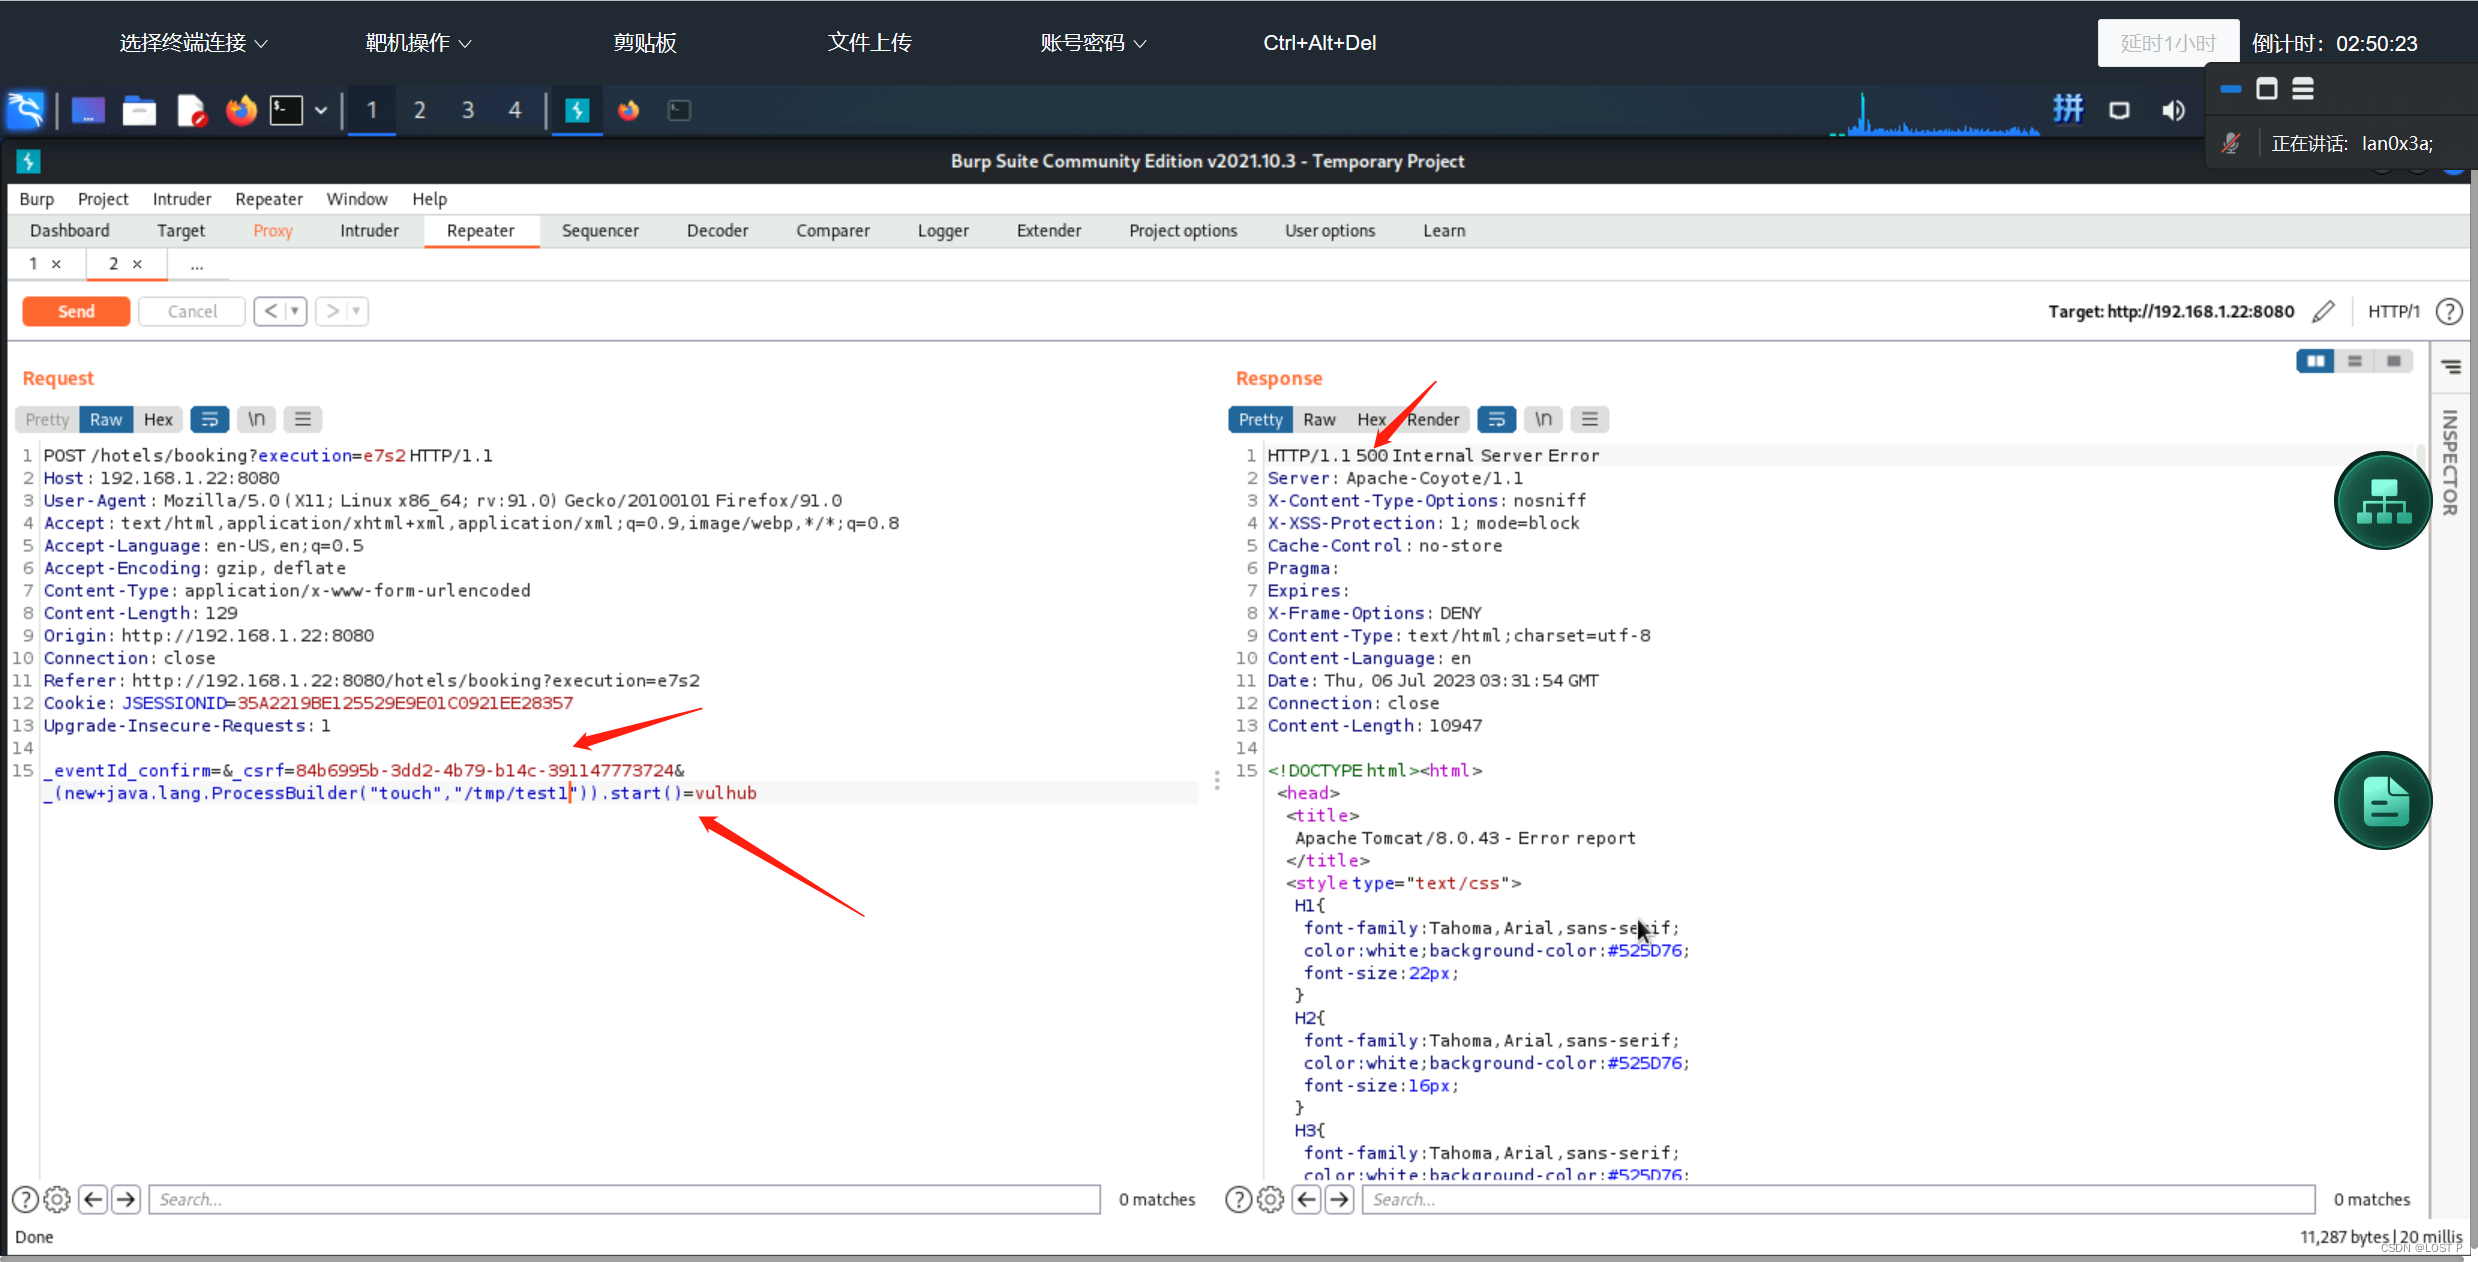Image resolution: width=2478 pixels, height=1262 pixels.
Task: Open request panel hamburger menu
Action: 303,419
